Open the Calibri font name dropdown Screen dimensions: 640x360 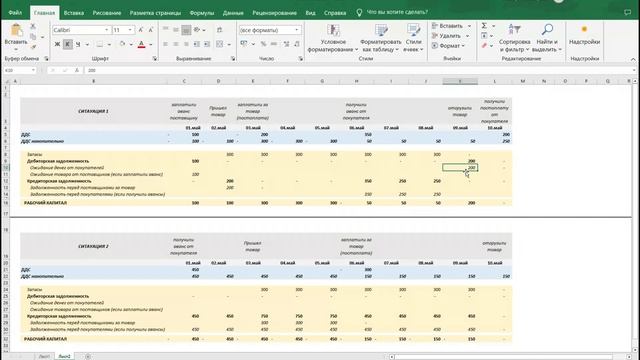coord(107,30)
